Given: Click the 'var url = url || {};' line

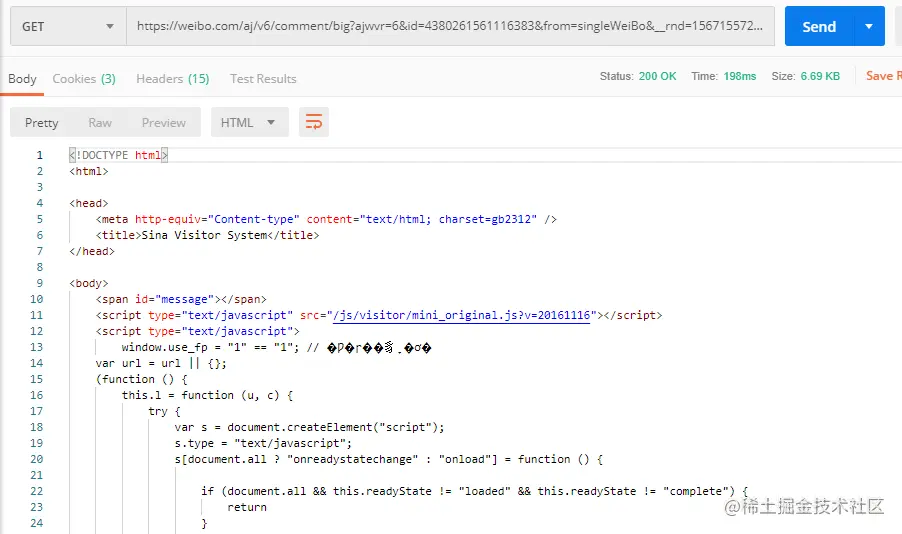Looking at the screenshot, I should tap(161, 364).
